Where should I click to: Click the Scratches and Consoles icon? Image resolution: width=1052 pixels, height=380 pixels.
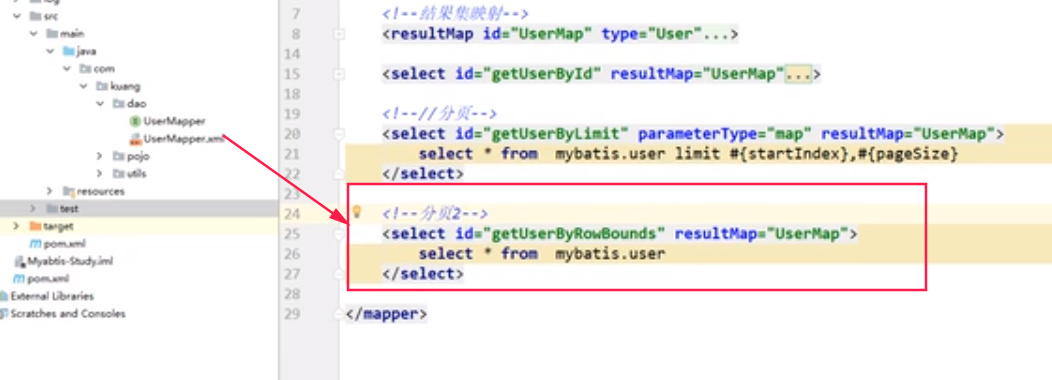[x=4, y=314]
